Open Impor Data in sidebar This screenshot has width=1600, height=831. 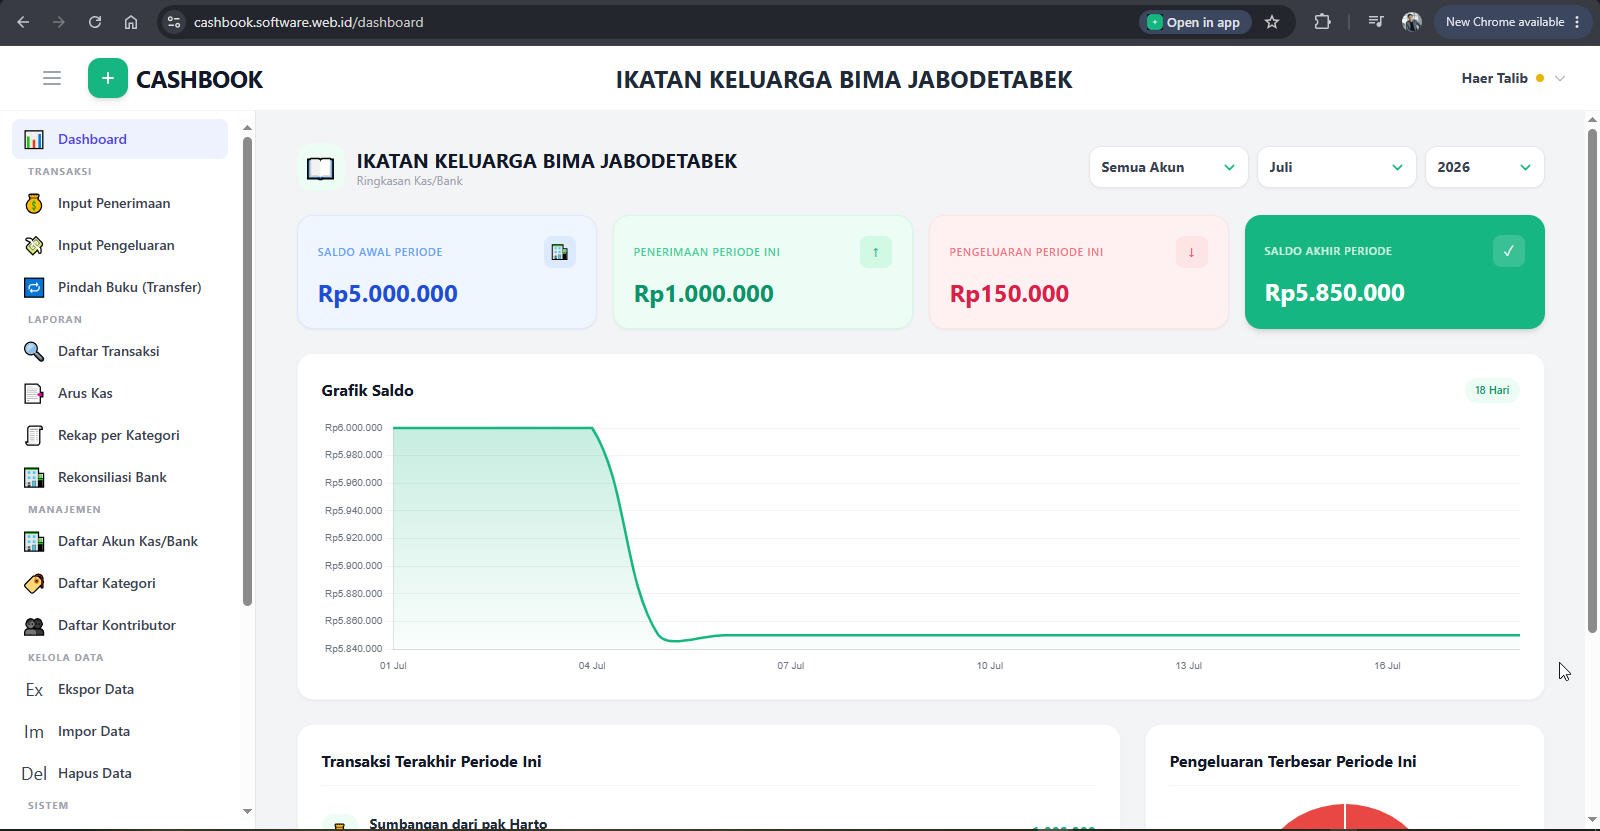(x=120, y=731)
